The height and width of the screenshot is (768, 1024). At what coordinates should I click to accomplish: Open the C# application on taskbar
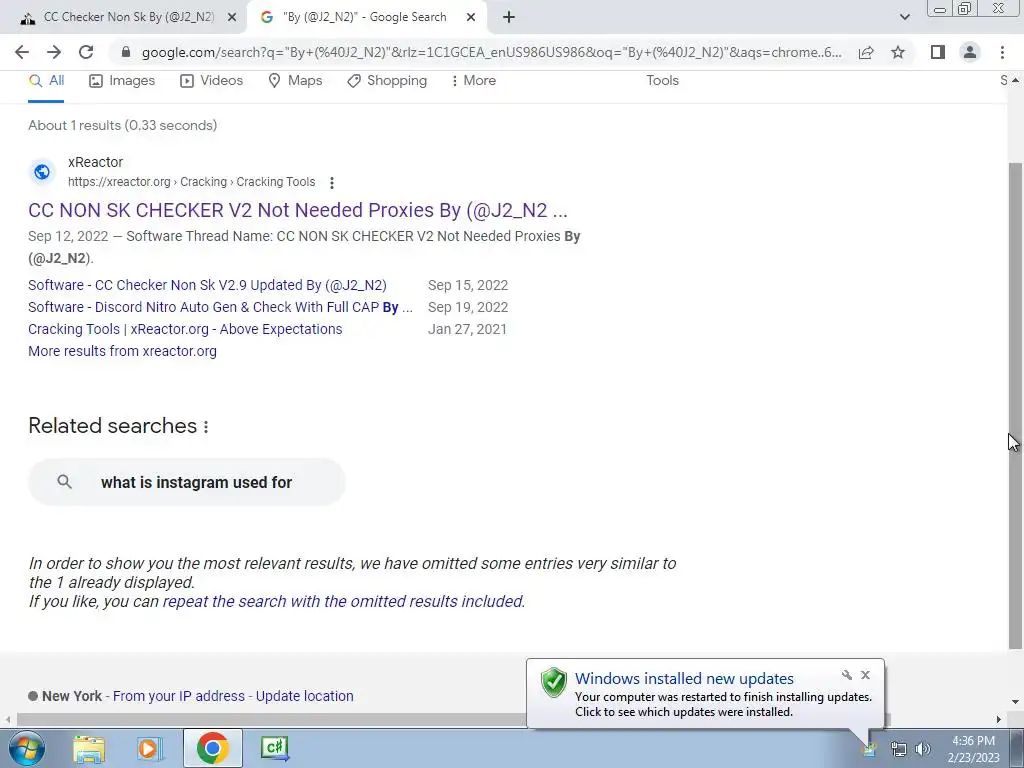(x=274, y=748)
